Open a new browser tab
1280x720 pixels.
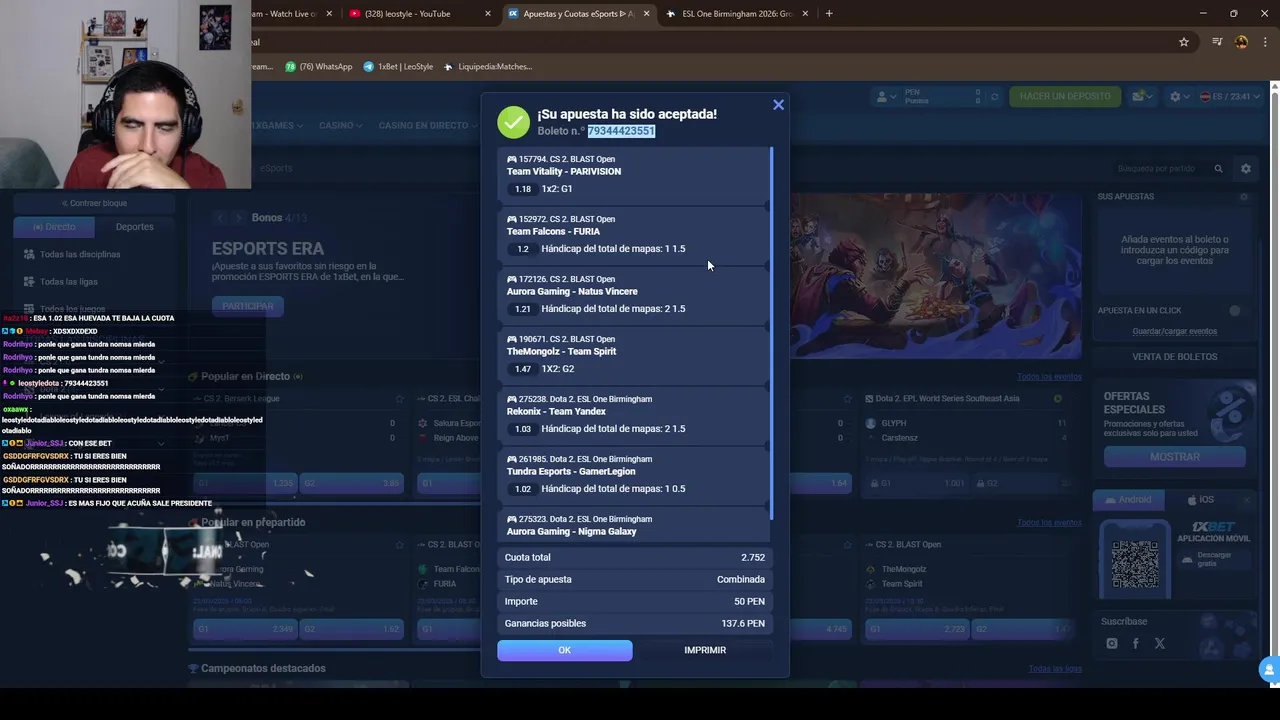click(x=829, y=14)
